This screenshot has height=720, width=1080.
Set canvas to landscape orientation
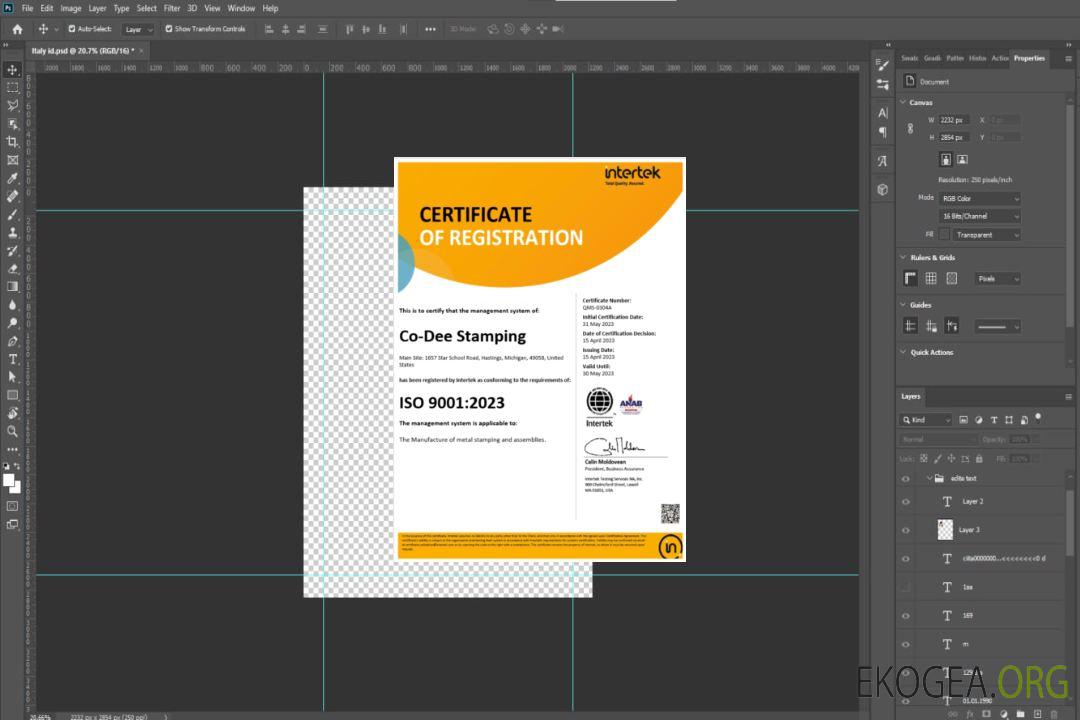(x=962, y=159)
